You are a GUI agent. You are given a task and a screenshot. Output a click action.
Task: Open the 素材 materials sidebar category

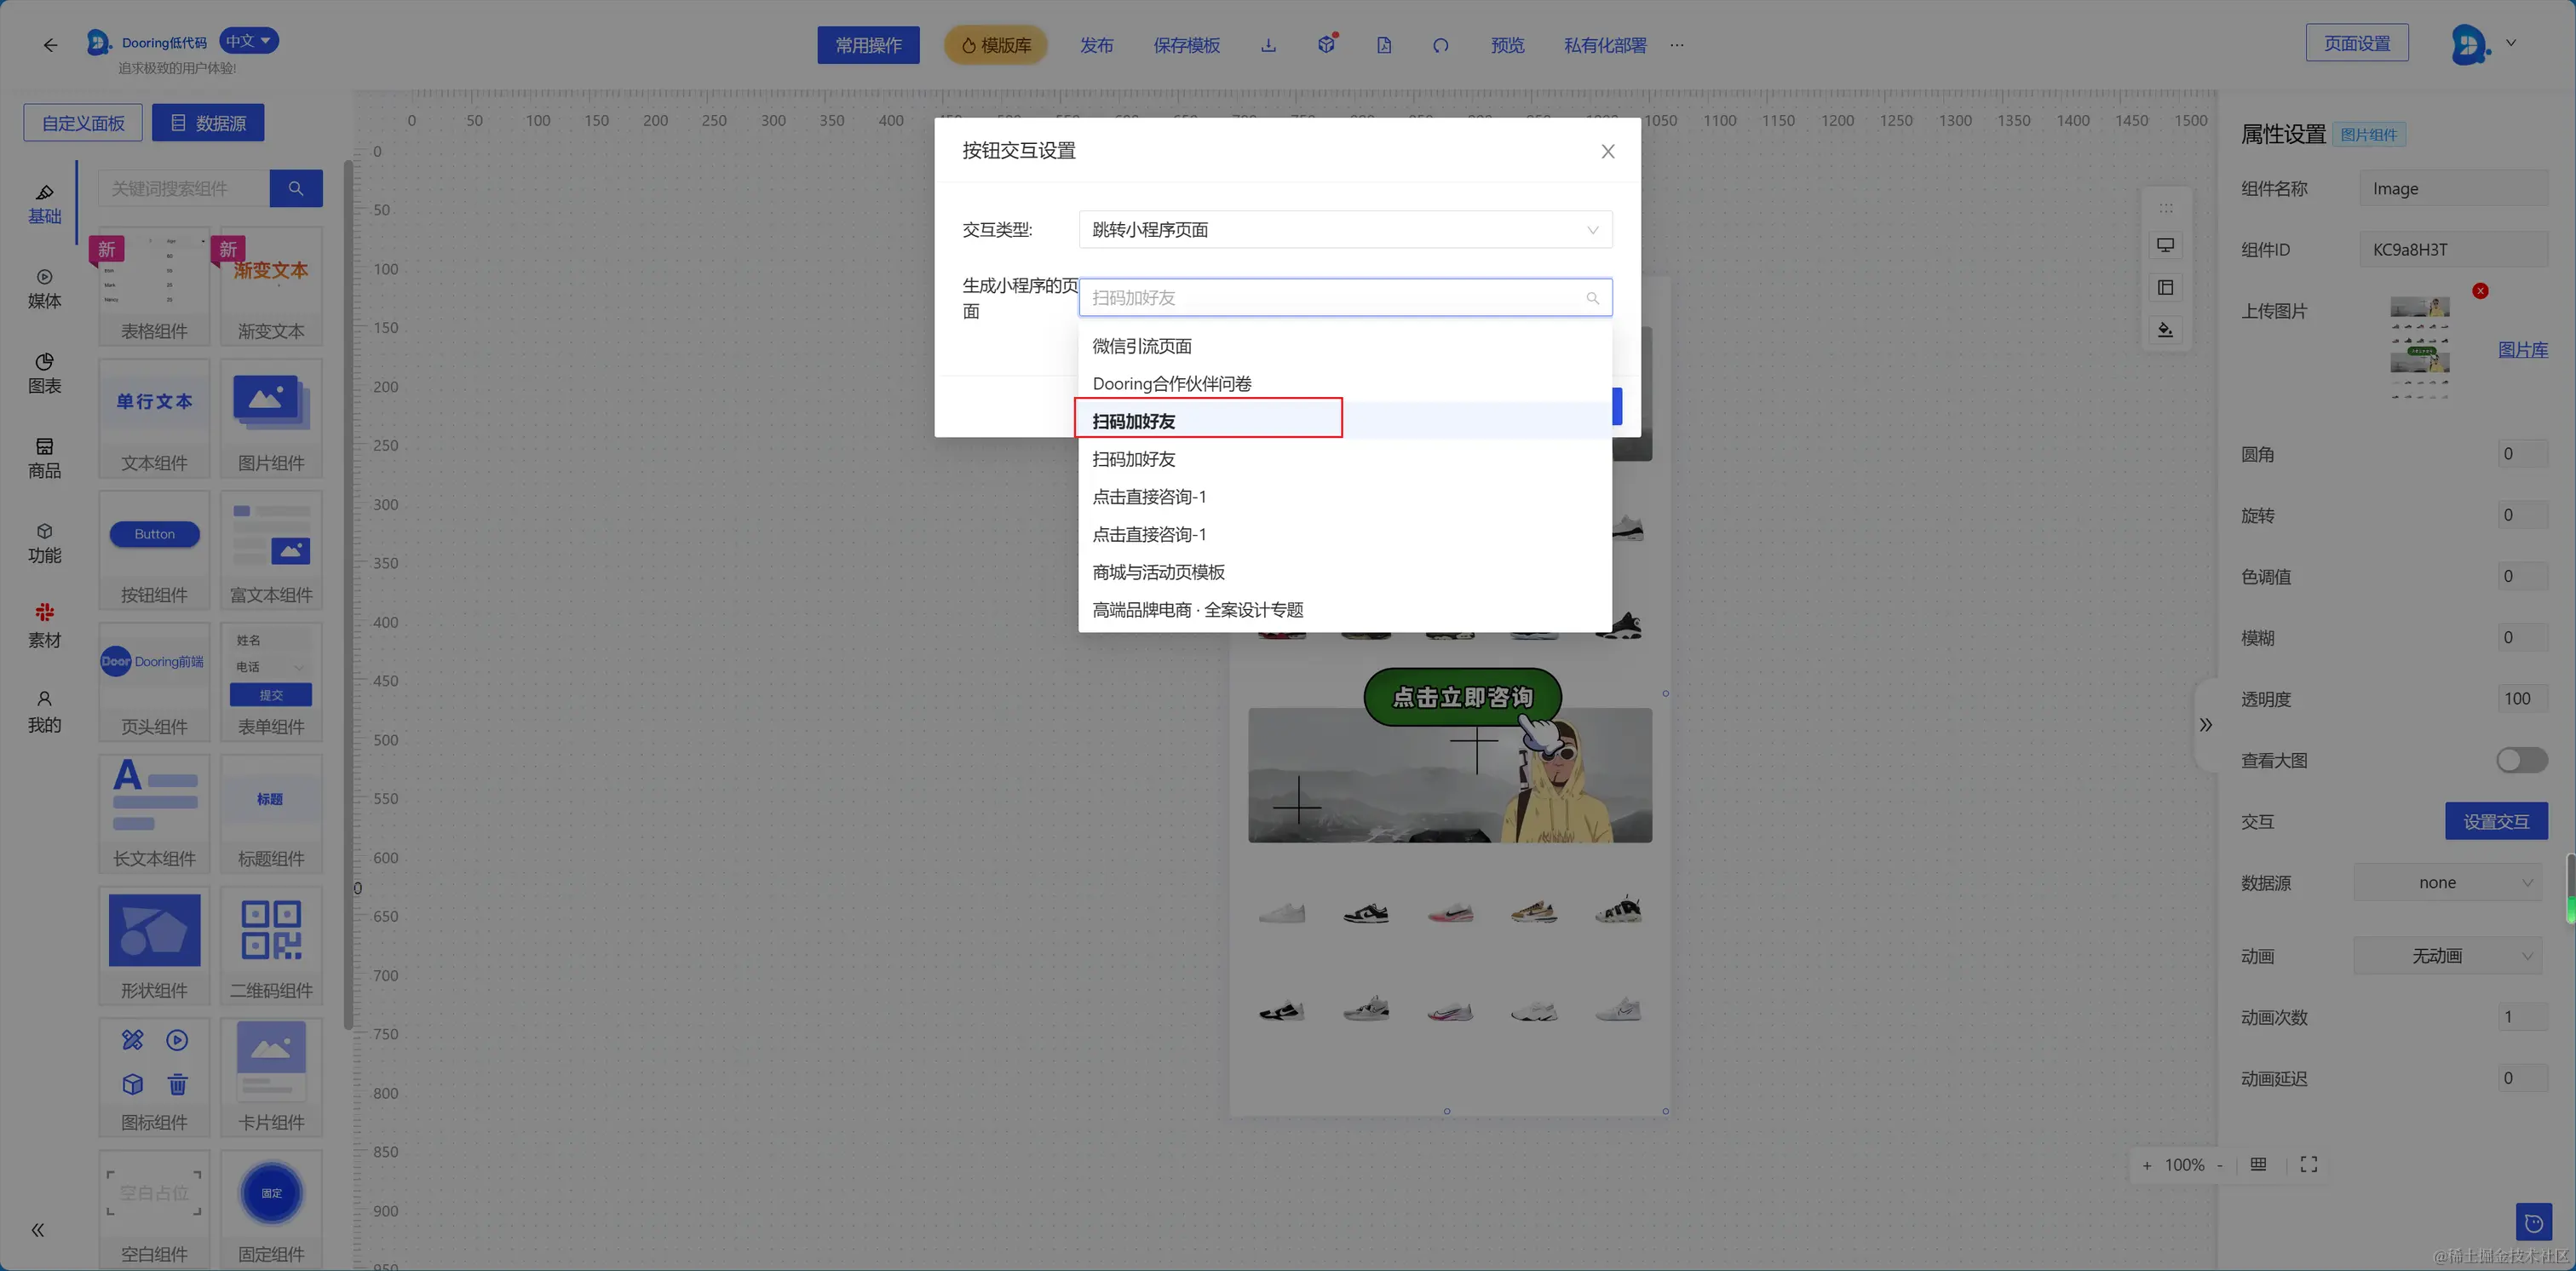point(44,626)
